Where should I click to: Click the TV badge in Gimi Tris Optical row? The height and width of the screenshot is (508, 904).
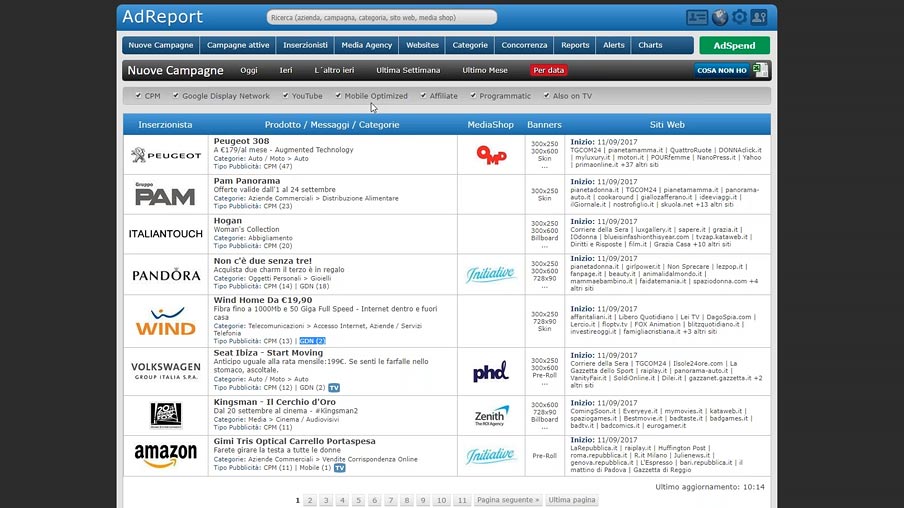(x=340, y=468)
